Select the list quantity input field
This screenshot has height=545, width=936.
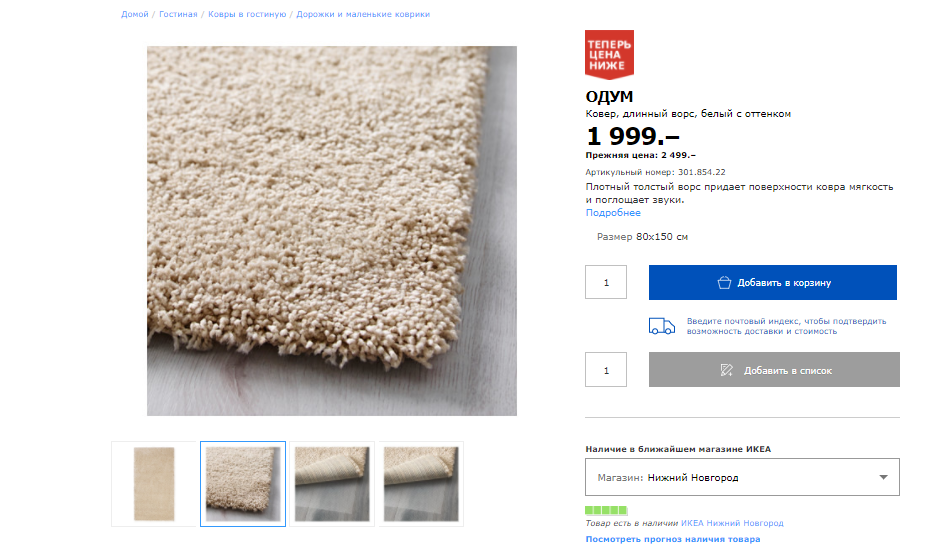(x=606, y=370)
